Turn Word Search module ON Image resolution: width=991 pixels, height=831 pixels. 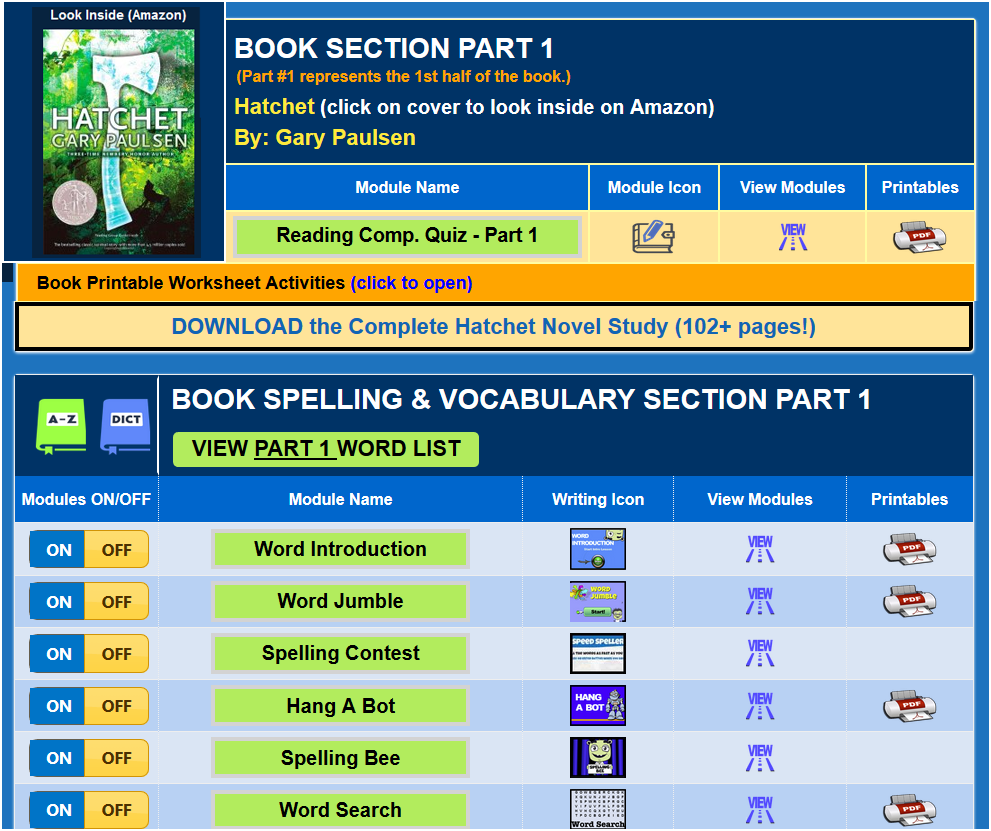point(58,810)
